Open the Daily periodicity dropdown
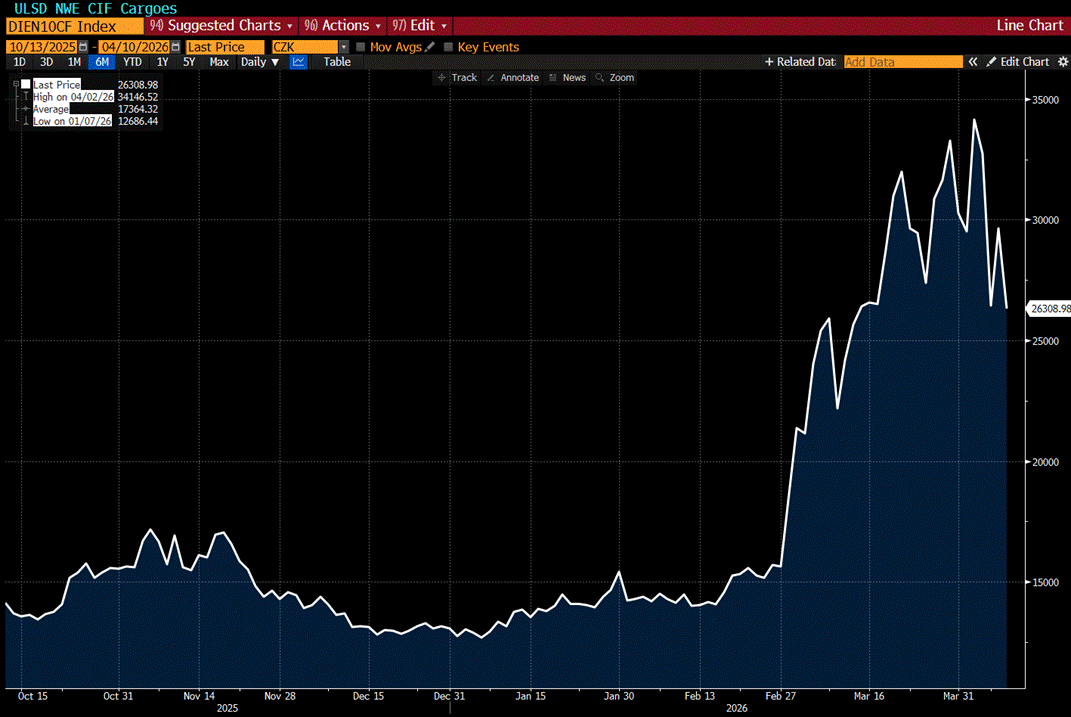 click(x=260, y=62)
